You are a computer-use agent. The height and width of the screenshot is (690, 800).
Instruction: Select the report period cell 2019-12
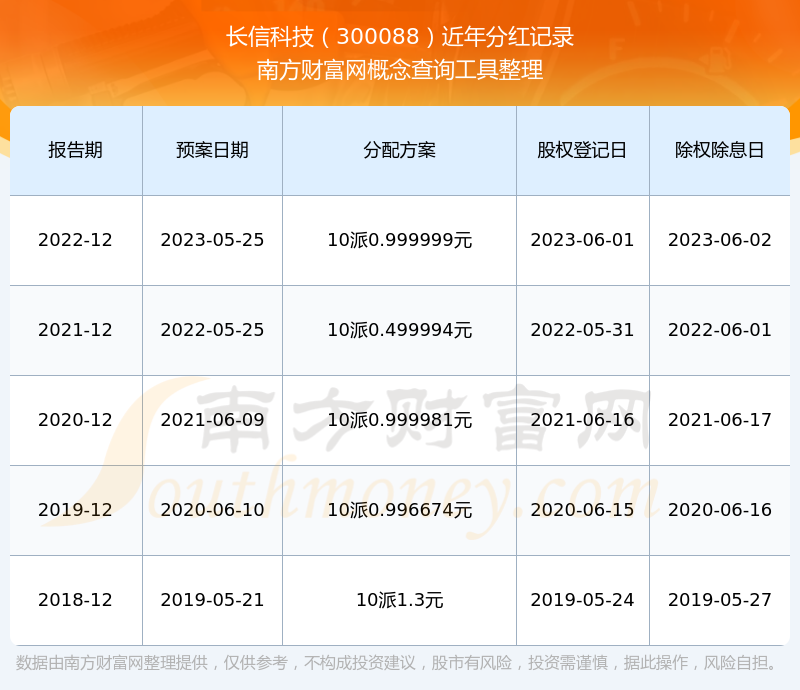(76, 509)
